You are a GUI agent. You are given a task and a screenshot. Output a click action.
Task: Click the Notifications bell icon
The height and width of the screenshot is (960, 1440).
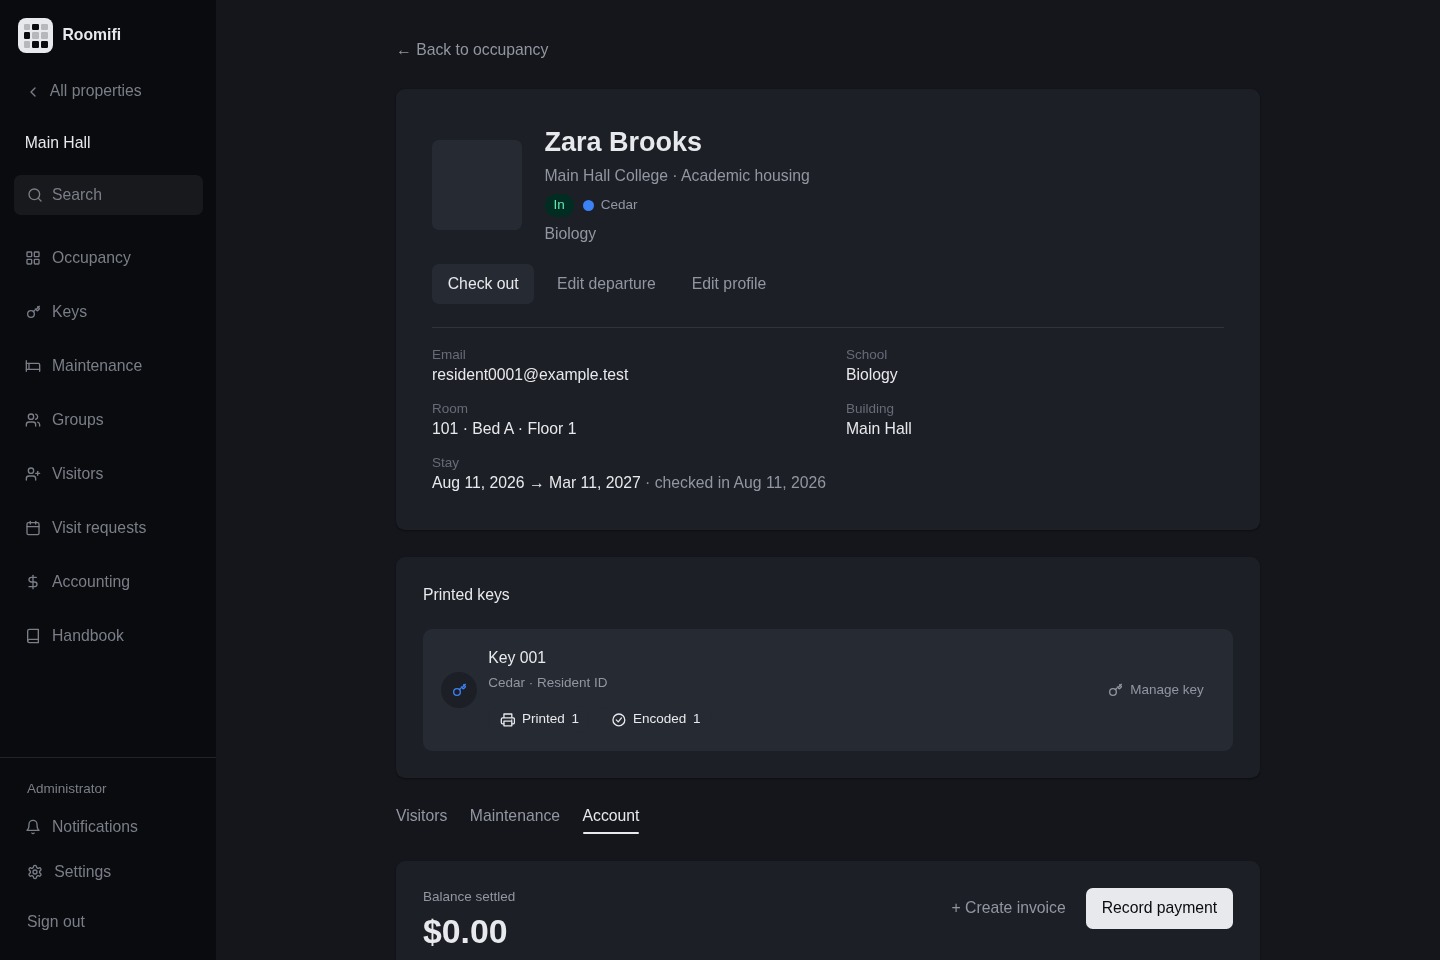(x=33, y=827)
